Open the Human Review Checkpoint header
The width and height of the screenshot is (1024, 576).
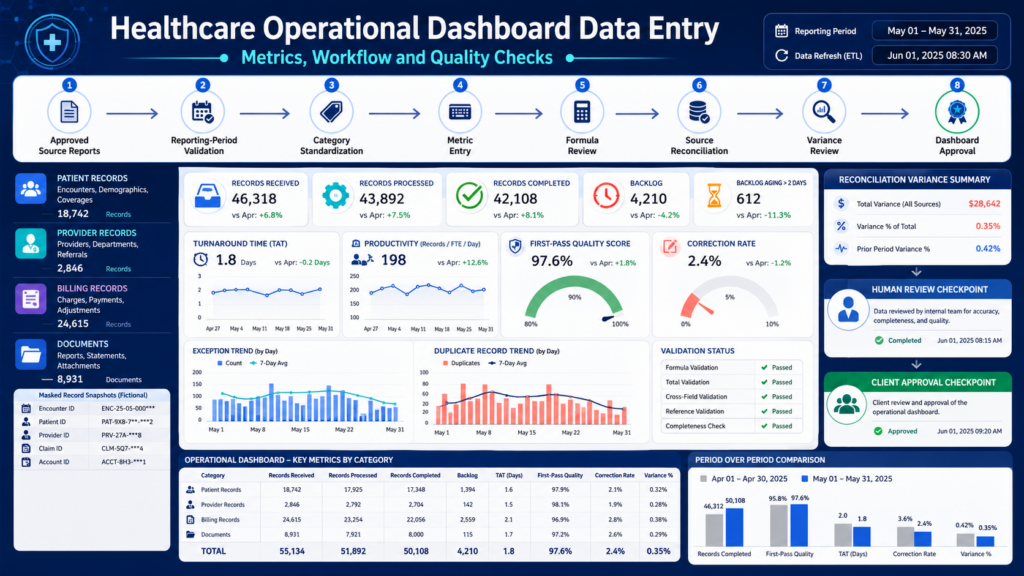point(917,289)
